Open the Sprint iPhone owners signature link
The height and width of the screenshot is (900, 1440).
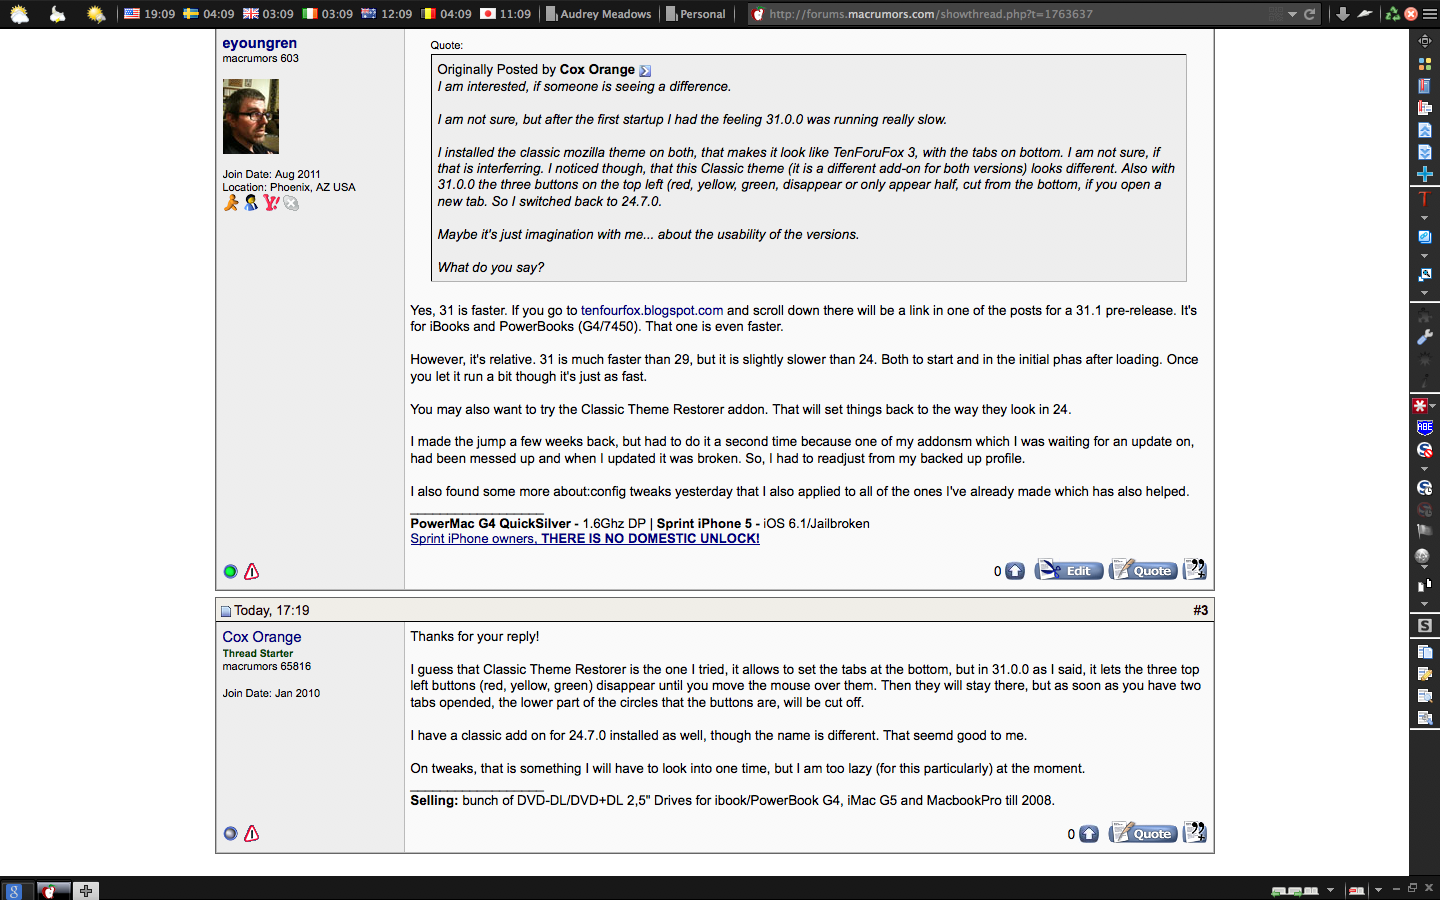[585, 538]
